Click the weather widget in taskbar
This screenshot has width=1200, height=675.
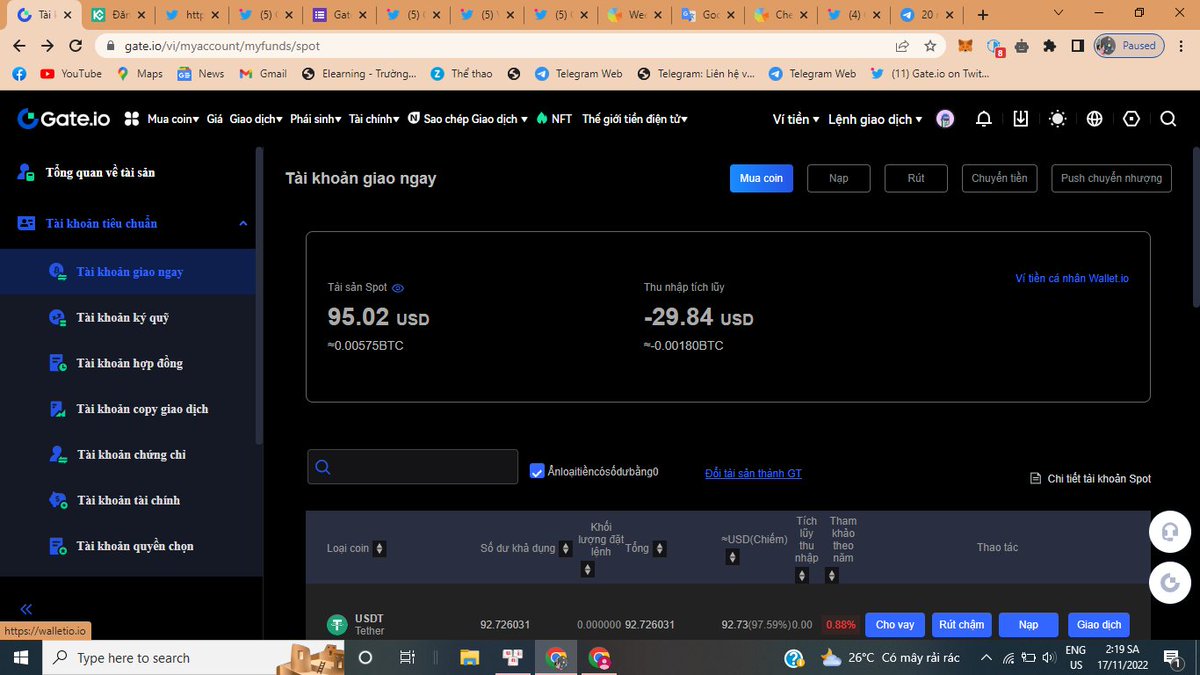889,658
